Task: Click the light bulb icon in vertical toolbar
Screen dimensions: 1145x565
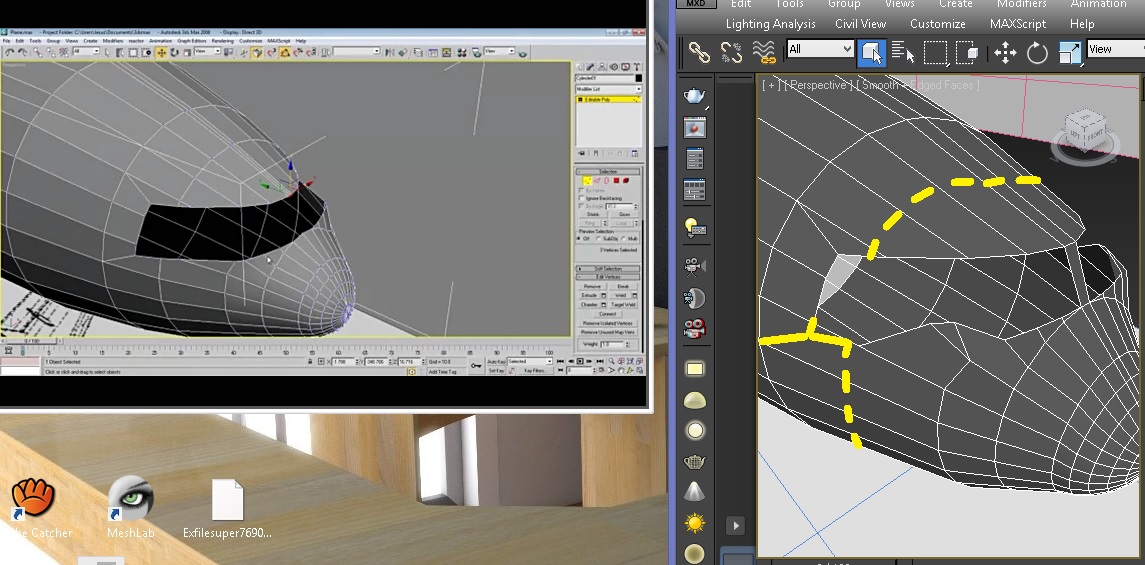Action: (694, 228)
